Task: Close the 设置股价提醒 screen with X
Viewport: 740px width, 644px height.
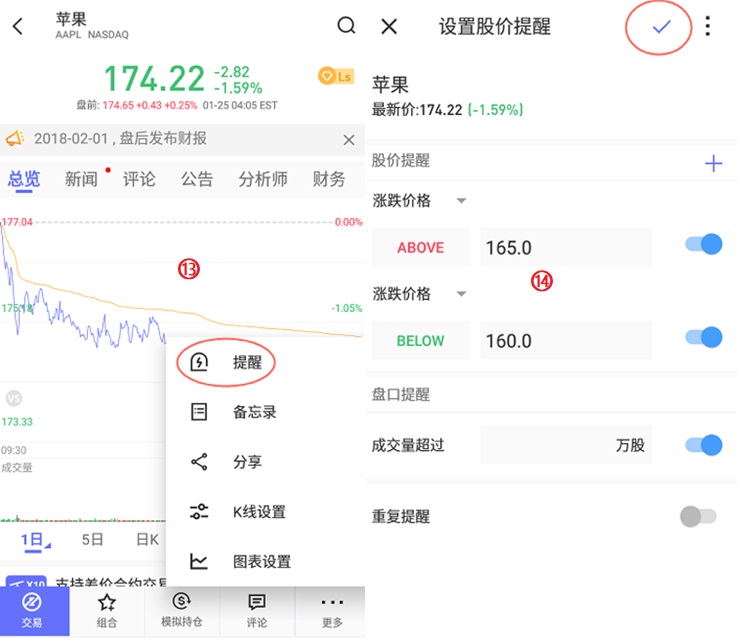Action: tap(389, 26)
